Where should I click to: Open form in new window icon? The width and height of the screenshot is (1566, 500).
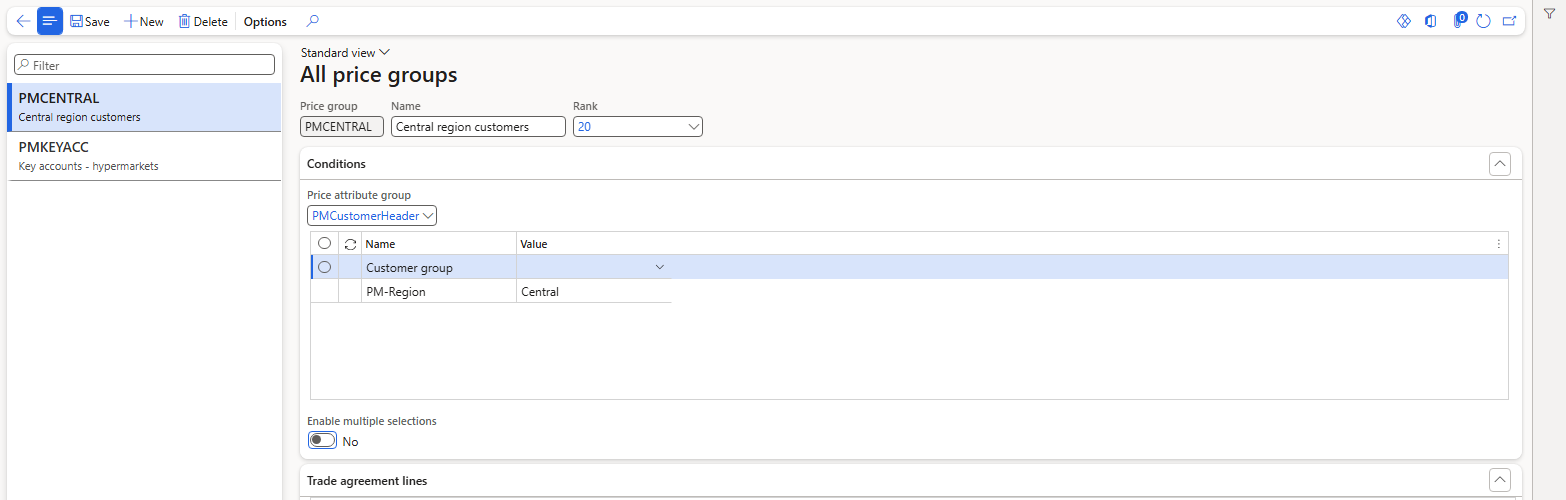[x=1509, y=21]
